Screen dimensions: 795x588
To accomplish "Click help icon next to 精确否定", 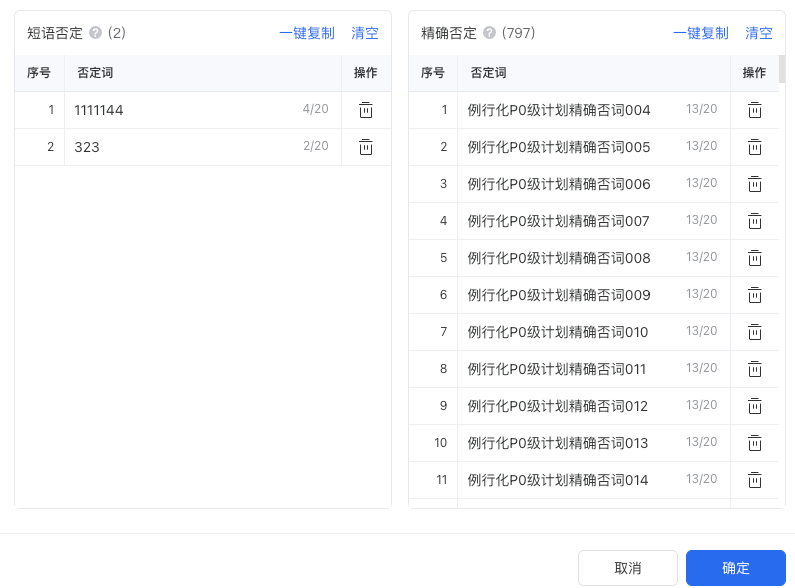I will (x=490, y=33).
